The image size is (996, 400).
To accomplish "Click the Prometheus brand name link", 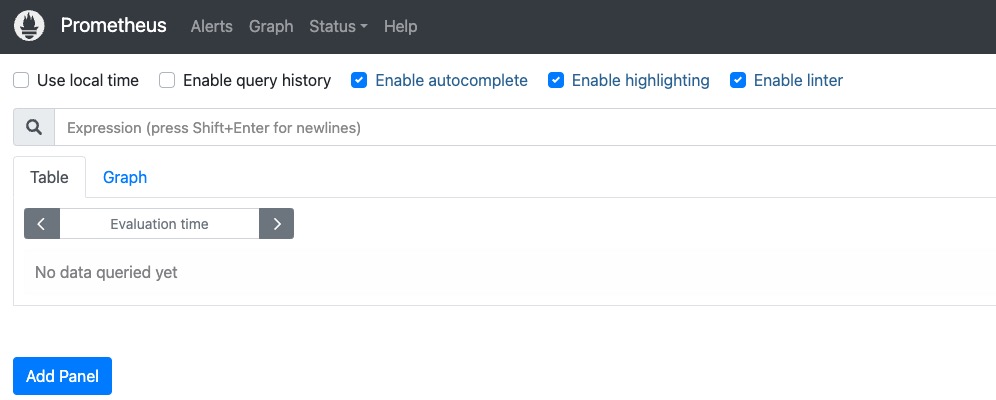I will [114, 25].
